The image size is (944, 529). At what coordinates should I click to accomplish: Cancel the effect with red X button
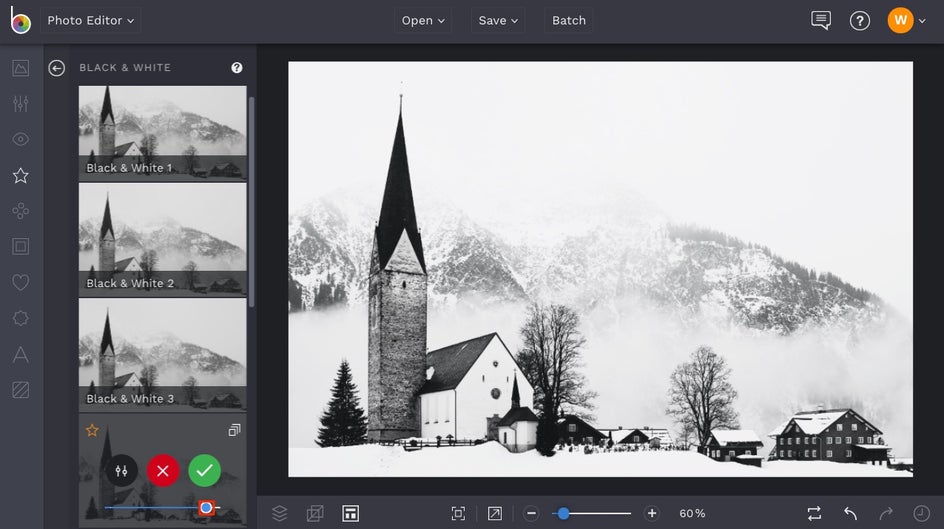163,470
